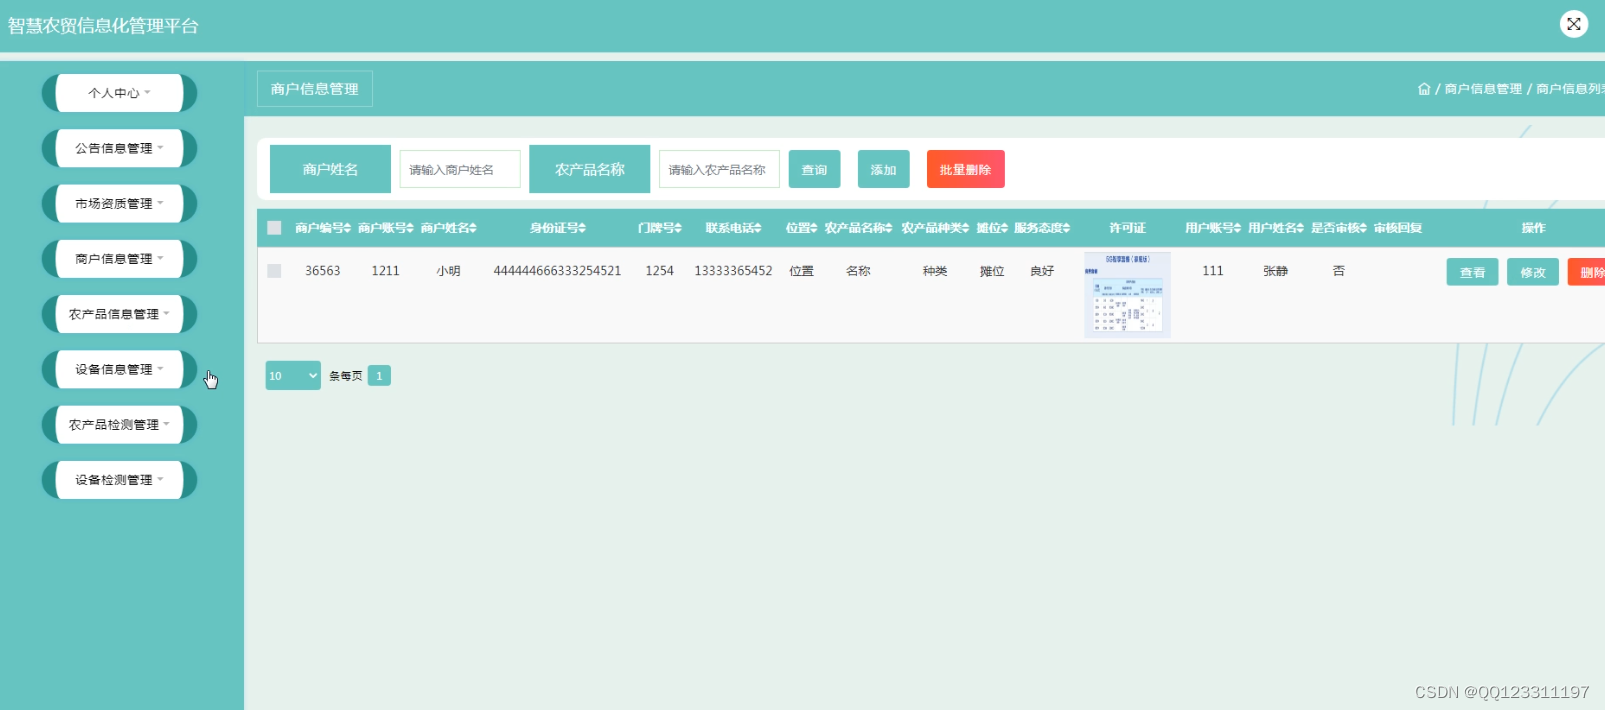
Task: Sort by 联系电话 column header
Action: 734,228
